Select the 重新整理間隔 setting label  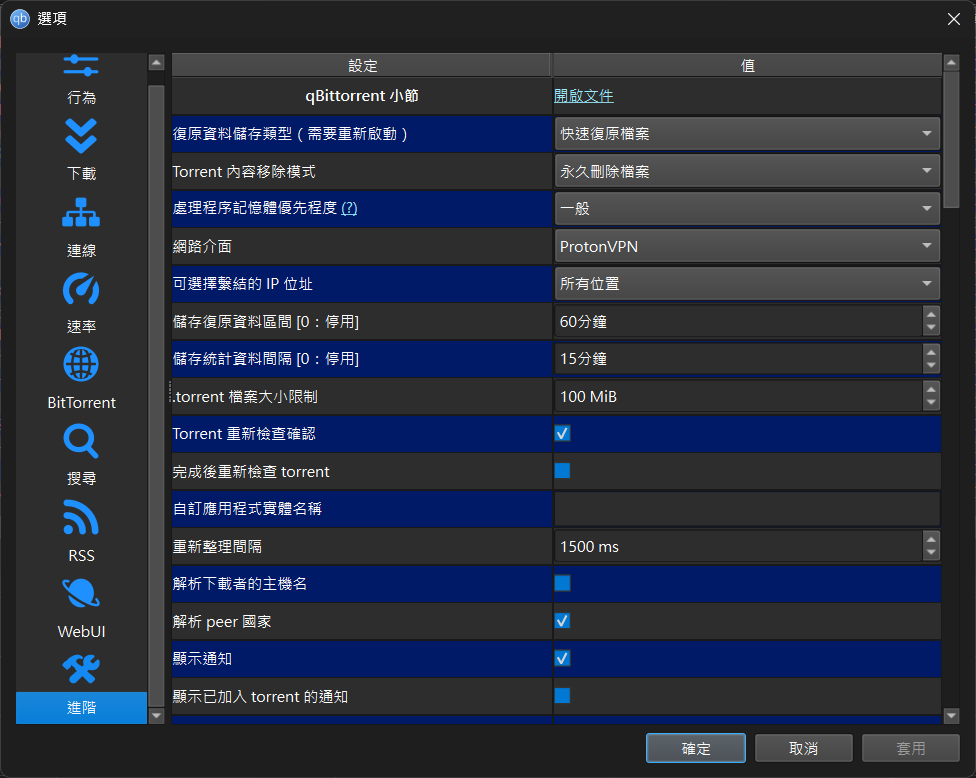pos(217,546)
